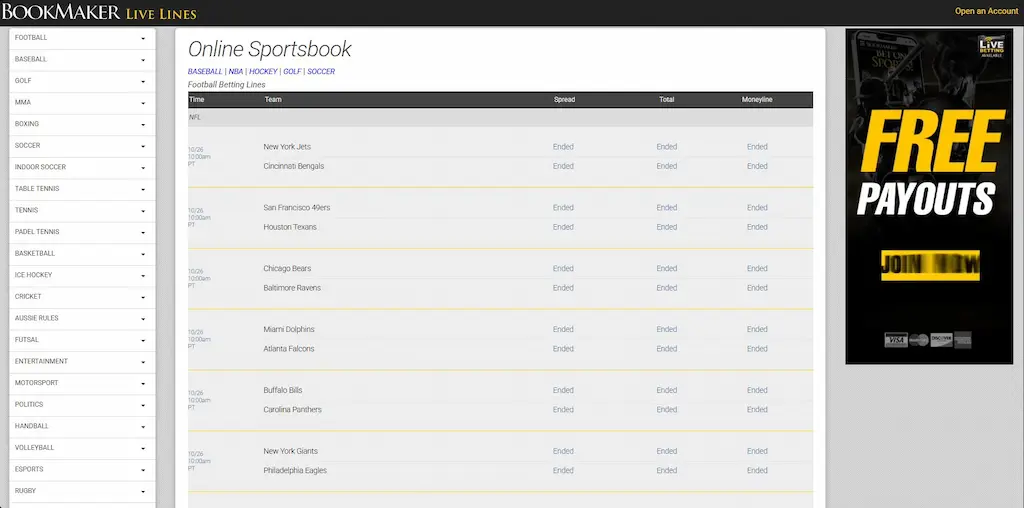Viewport: 1024px width, 508px height.
Task: Select the Chicago Bears team
Action: click(x=287, y=268)
